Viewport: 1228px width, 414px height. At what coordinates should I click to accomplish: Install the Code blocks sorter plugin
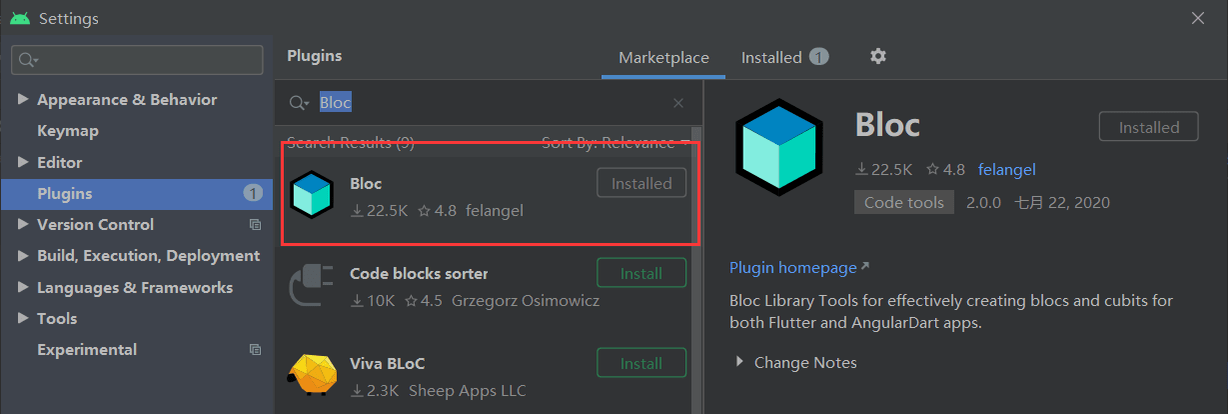click(641, 273)
